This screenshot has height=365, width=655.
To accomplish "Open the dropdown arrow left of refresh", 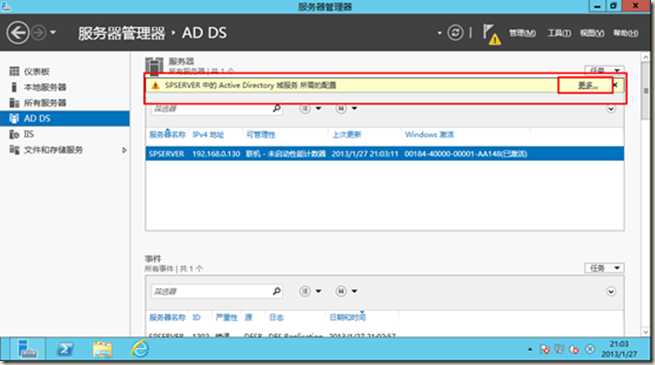I will (439, 33).
